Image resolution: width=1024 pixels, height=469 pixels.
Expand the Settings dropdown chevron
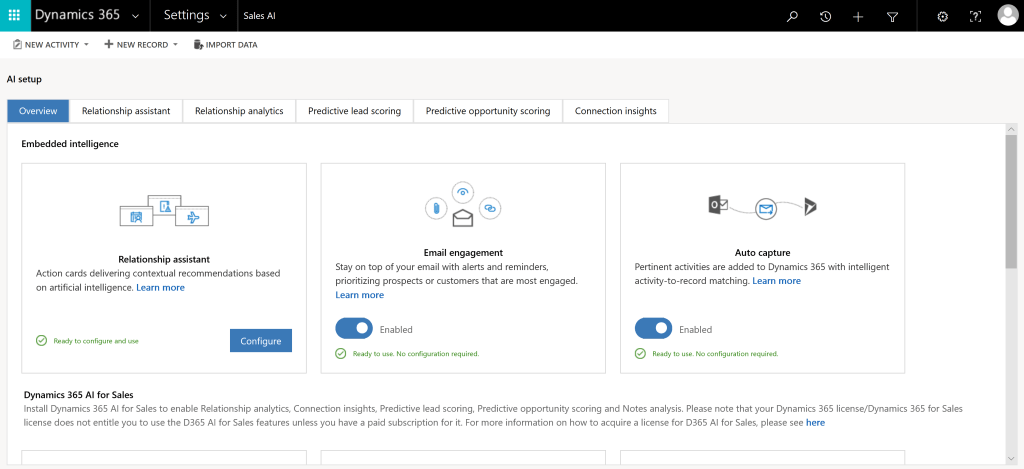pos(223,16)
